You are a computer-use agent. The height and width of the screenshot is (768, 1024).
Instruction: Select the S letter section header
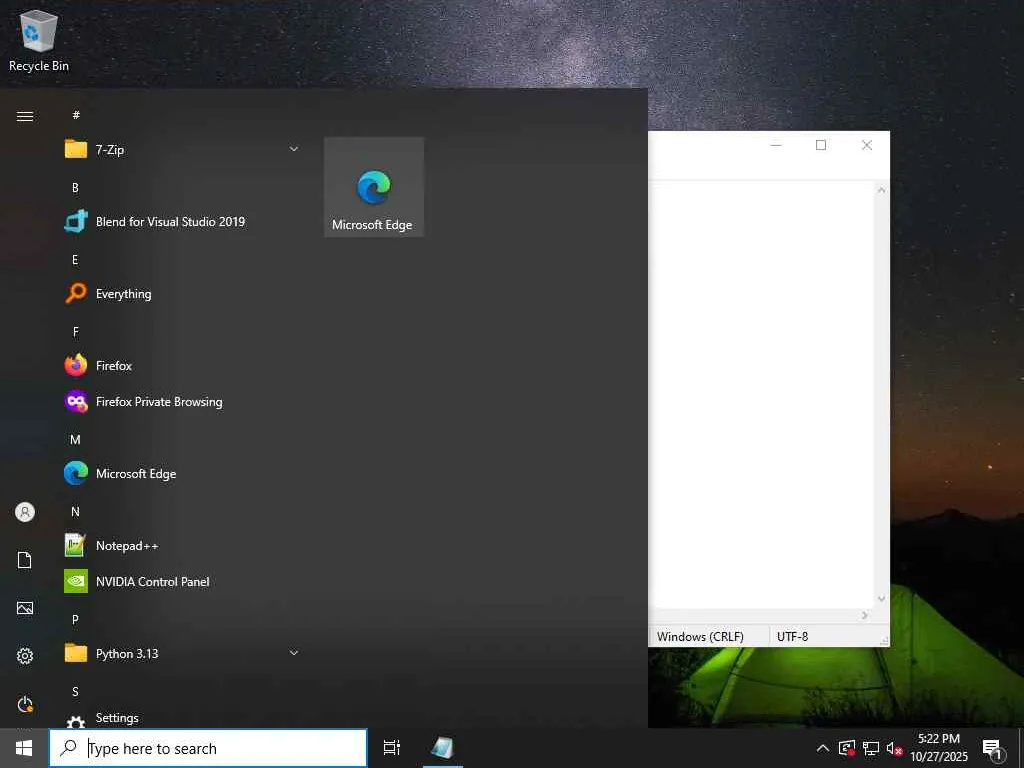pyautogui.click(x=75, y=691)
